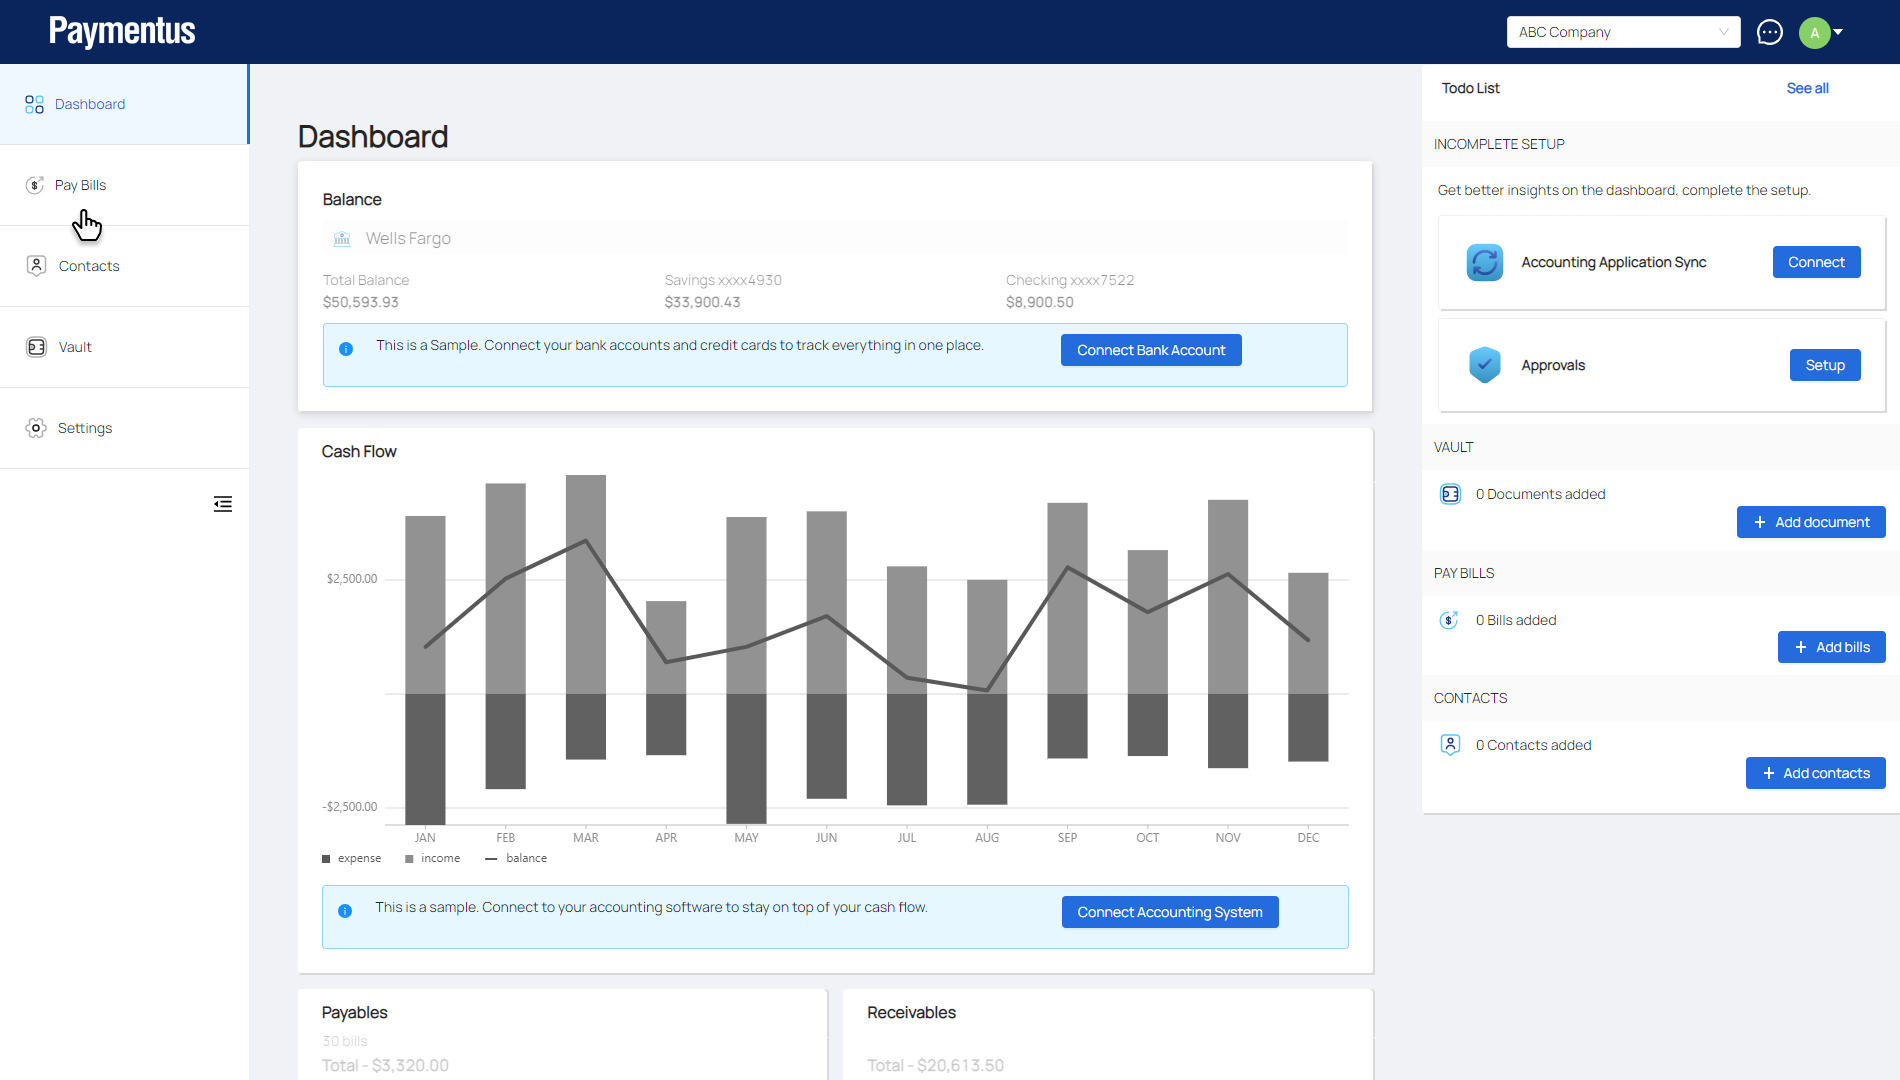1900x1080 pixels.
Task: Click the info icon in Cash Flow notice
Action: point(345,911)
